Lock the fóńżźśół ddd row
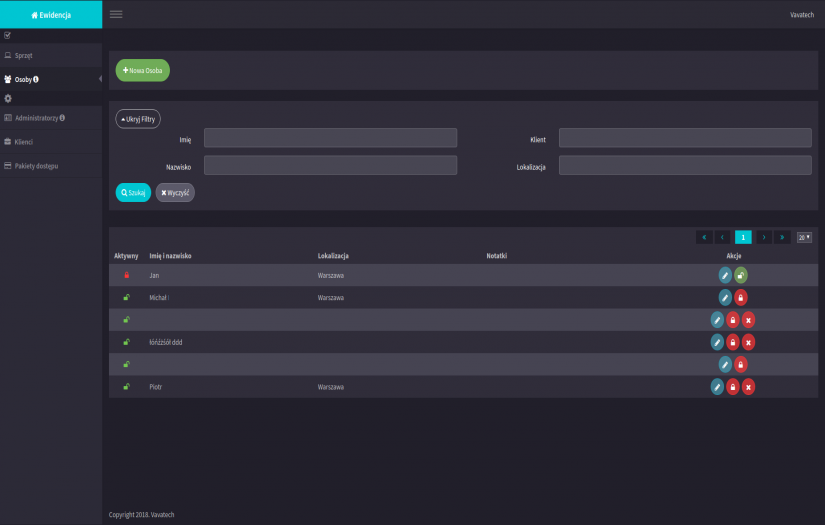The height and width of the screenshot is (525, 825). (x=733, y=342)
